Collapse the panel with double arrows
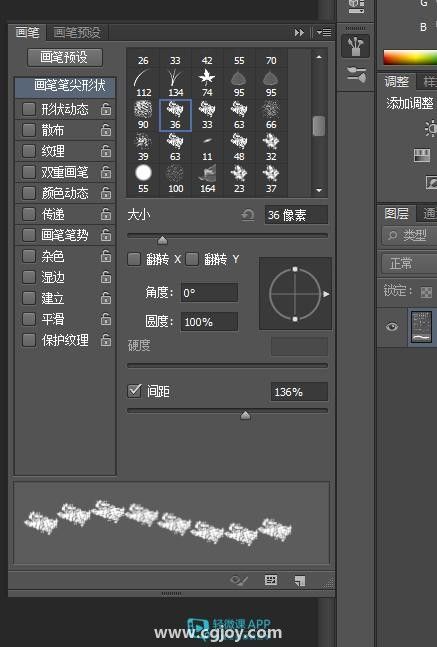Screen dimensions: 437x647 [x=299, y=32]
